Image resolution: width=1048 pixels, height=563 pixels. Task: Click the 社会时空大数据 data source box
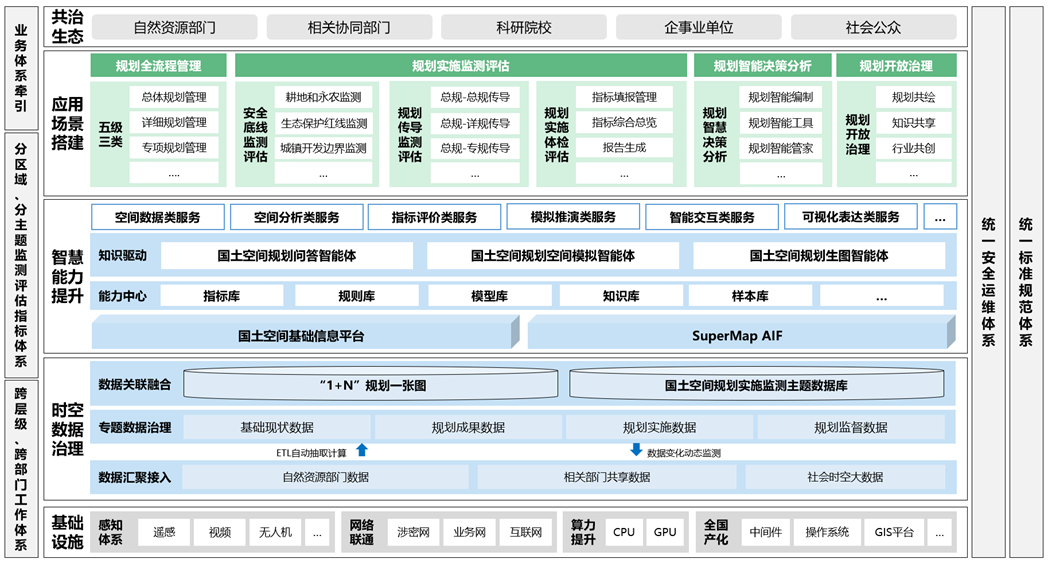pyautogui.click(x=845, y=477)
